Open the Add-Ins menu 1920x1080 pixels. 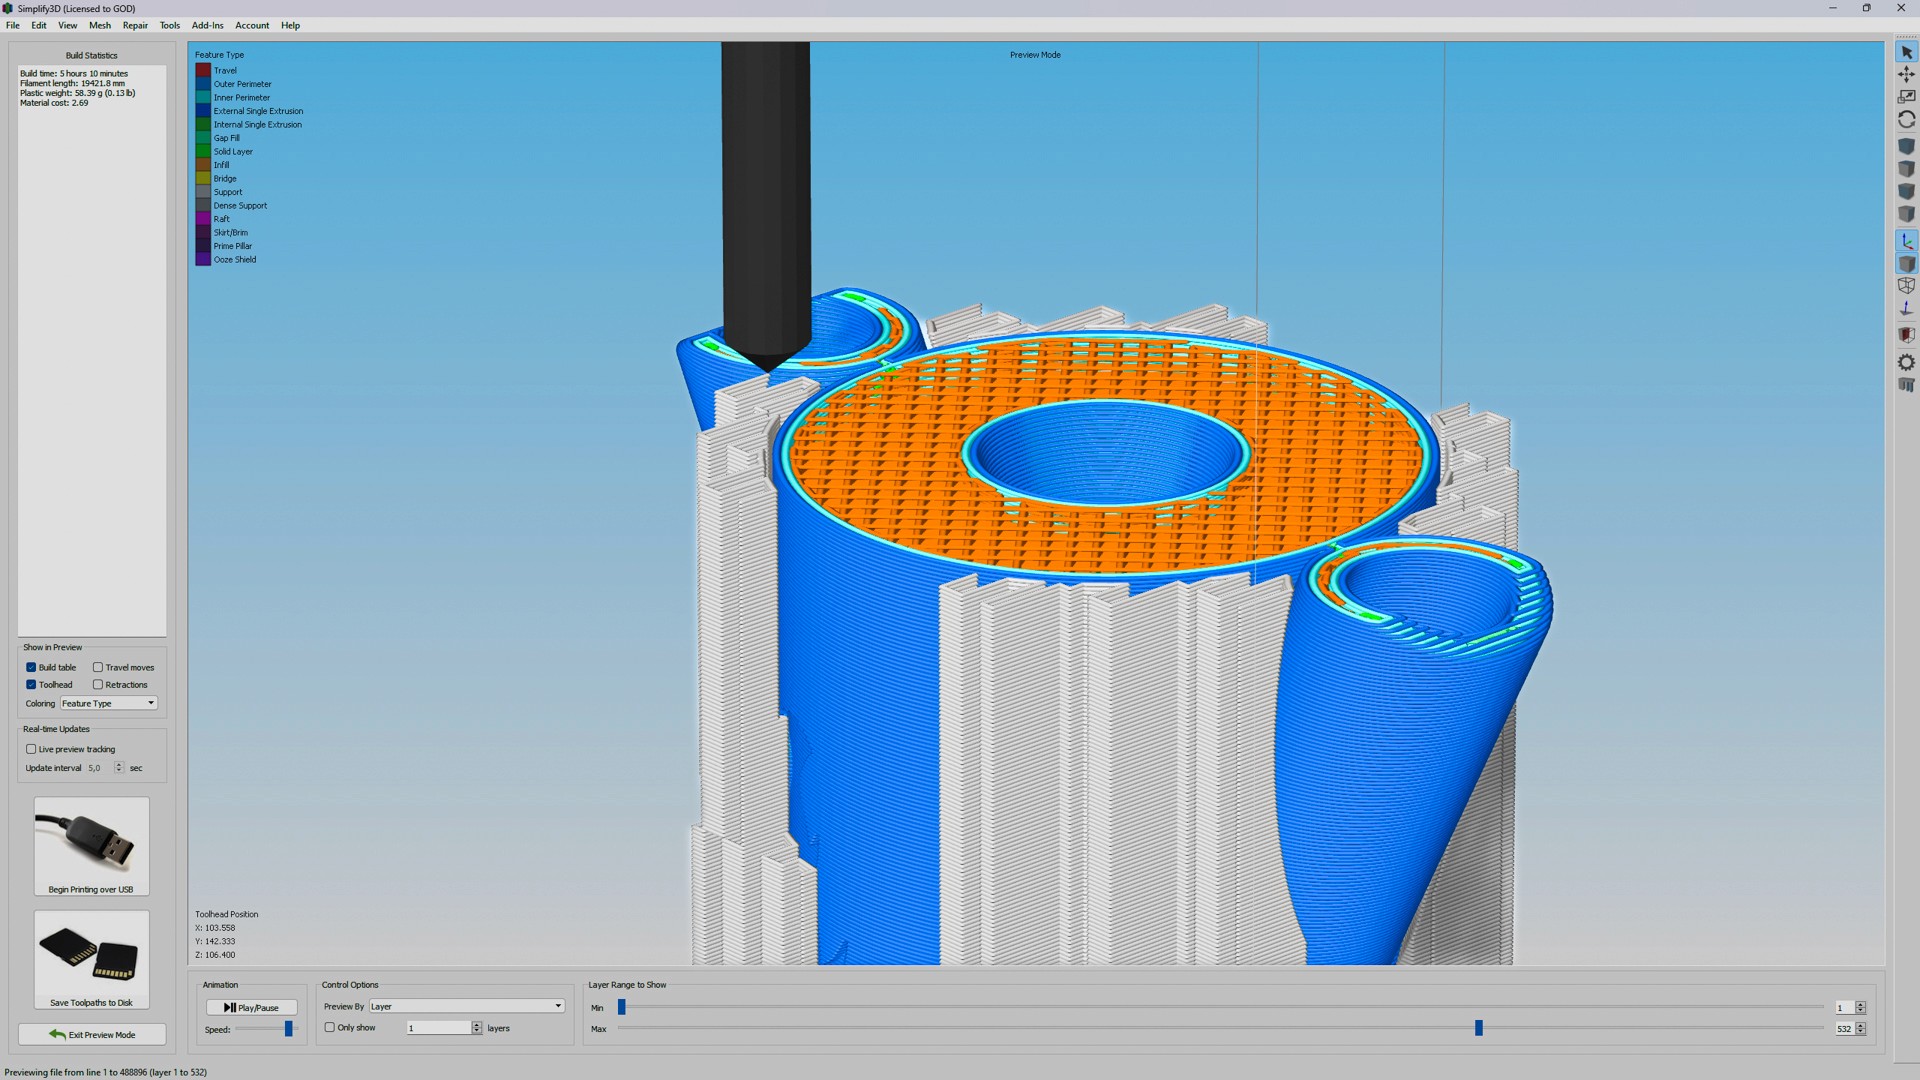(207, 25)
